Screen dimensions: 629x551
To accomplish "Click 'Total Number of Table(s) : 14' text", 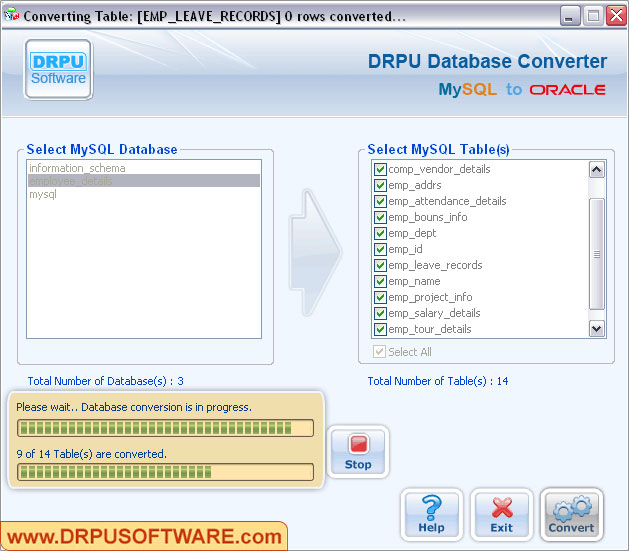I will (438, 381).
